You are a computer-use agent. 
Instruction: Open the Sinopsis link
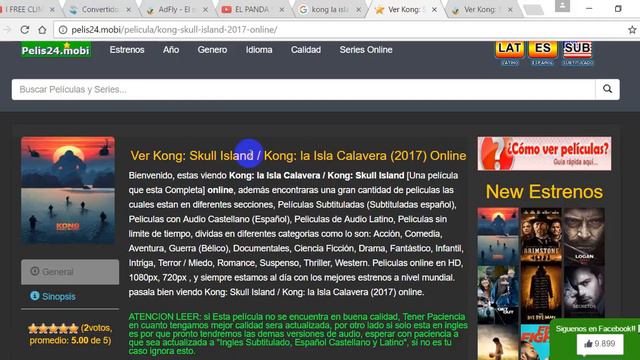tap(59, 296)
